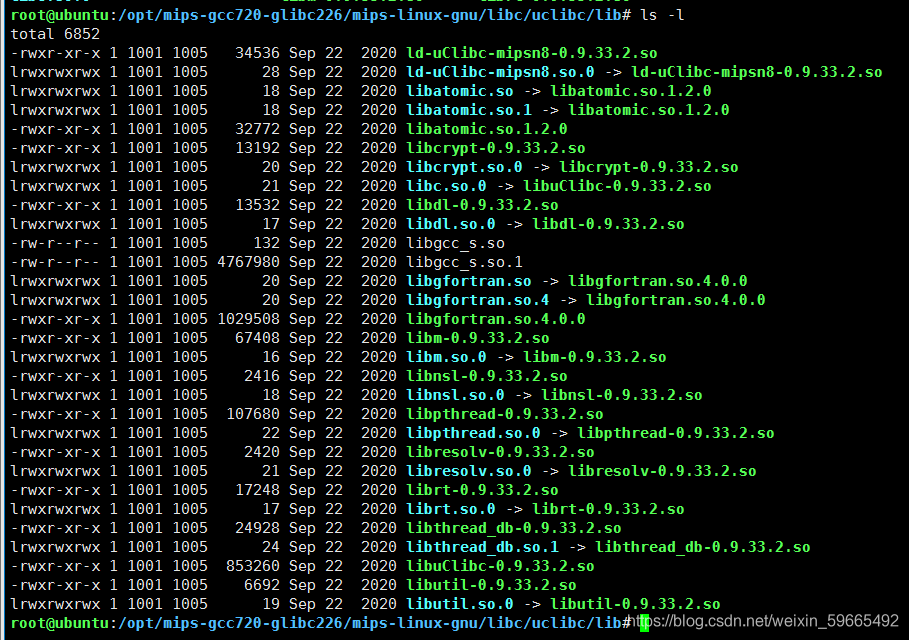Screen dimensions: 909x640
Task: Click the ld-uClibc-mipsn8.so.0 symlink name
Action: (x=500, y=72)
